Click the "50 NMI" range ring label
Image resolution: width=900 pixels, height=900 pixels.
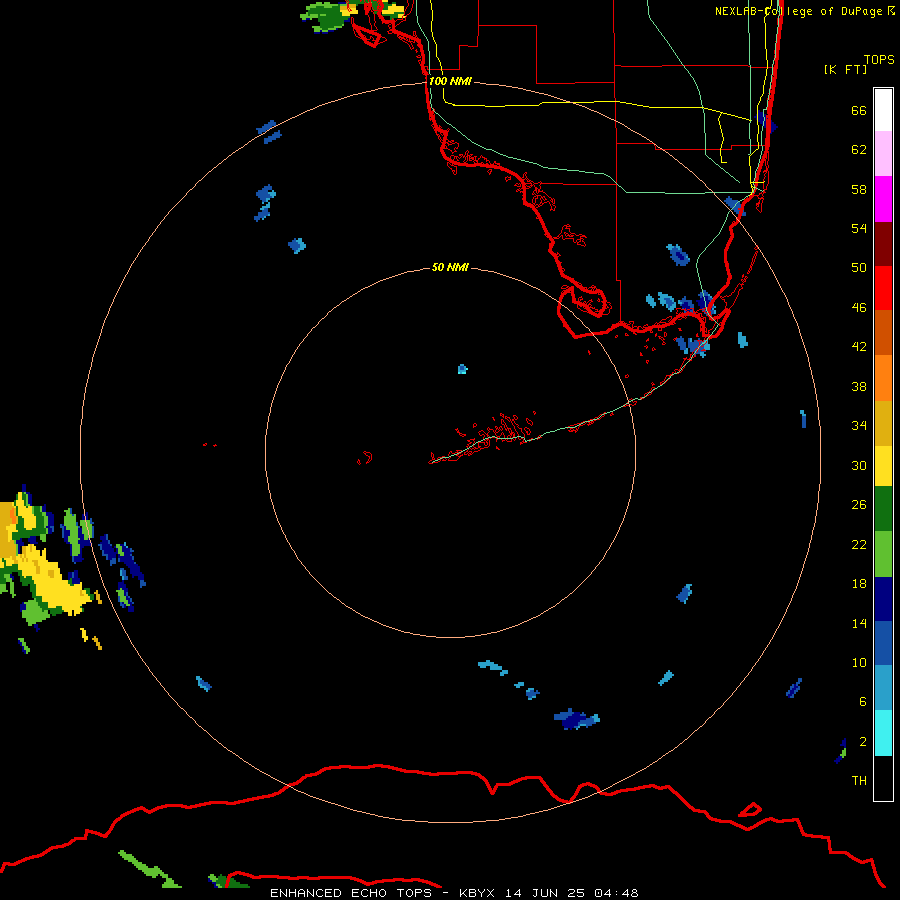450,267
